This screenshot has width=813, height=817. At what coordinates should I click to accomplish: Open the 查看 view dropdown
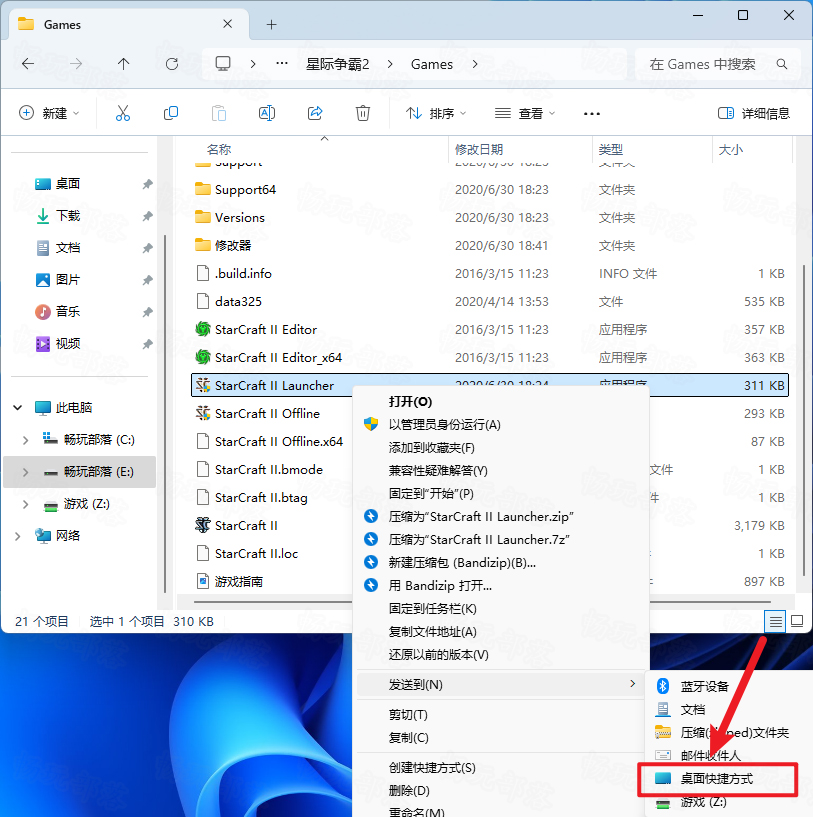click(525, 113)
